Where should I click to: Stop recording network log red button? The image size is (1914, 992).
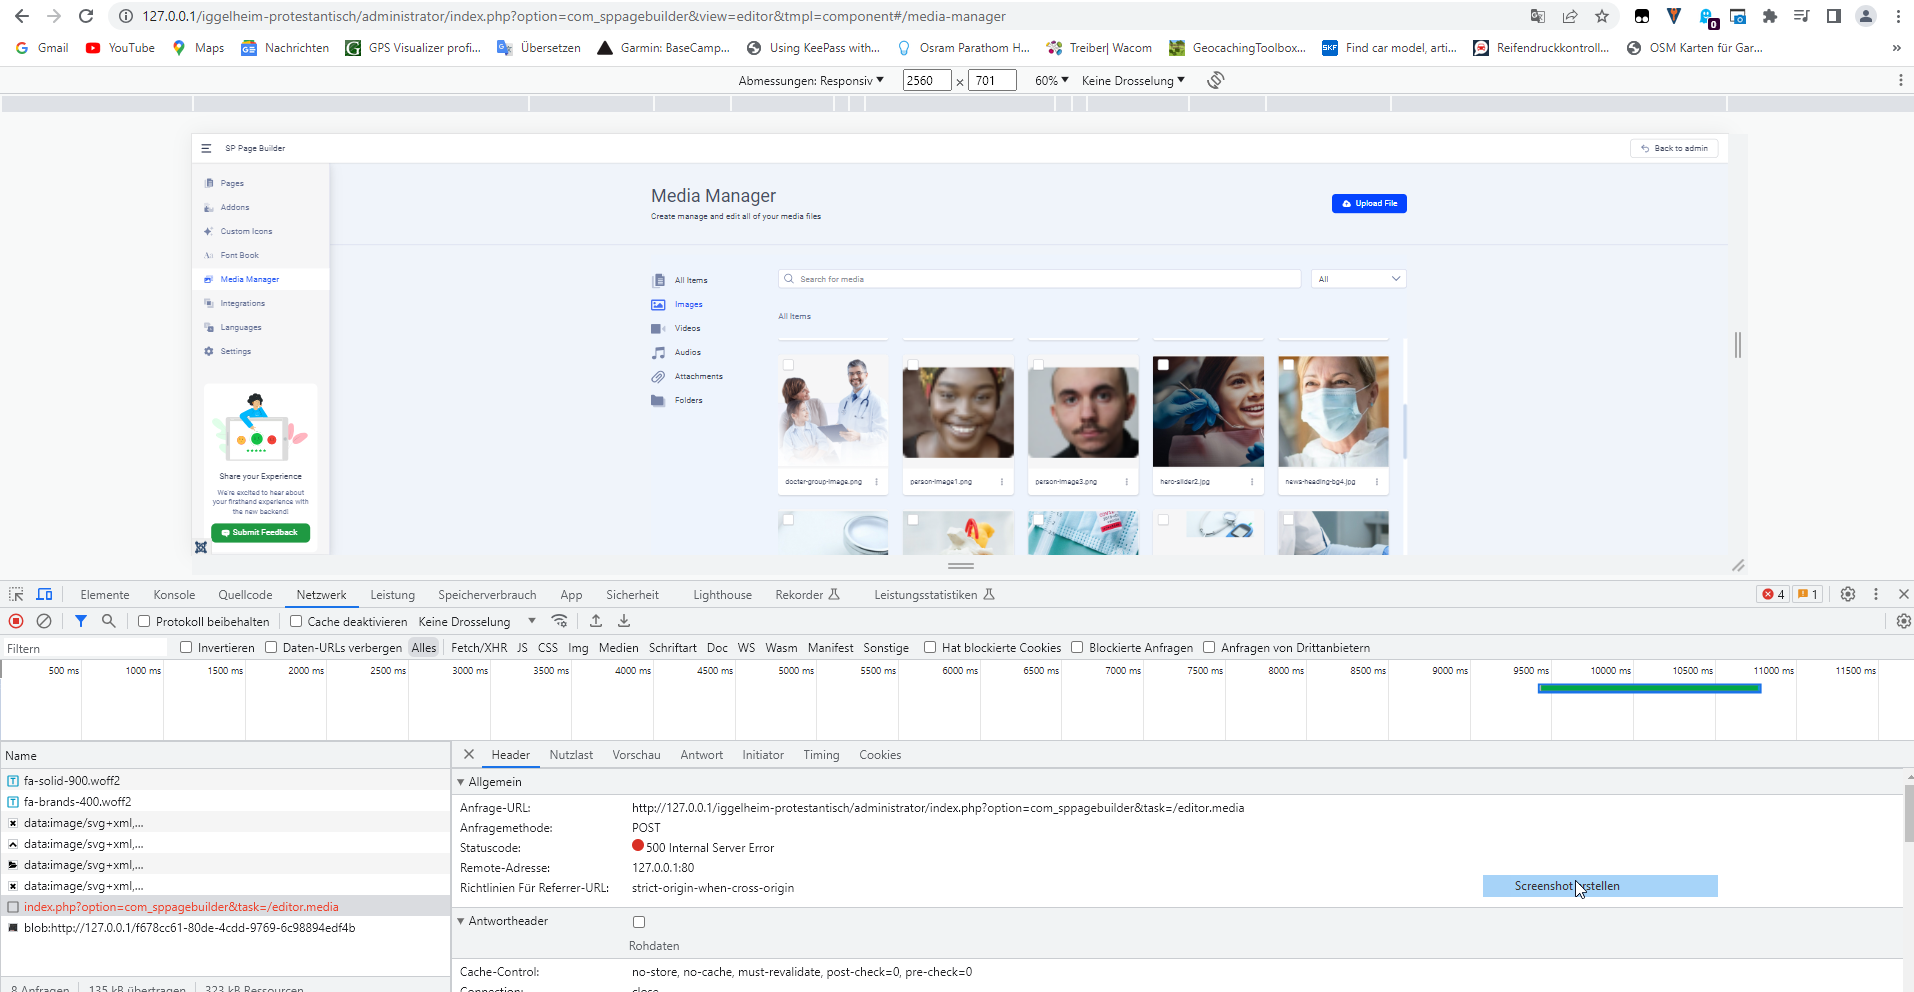click(x=16, y=621)
